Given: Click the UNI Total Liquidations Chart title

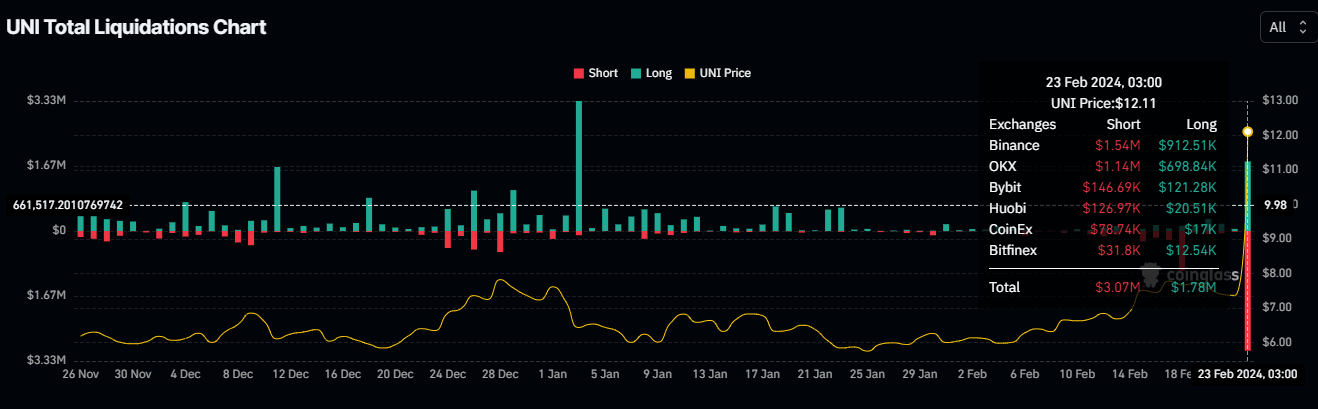Looking at the screenshot, I should 136,28.
